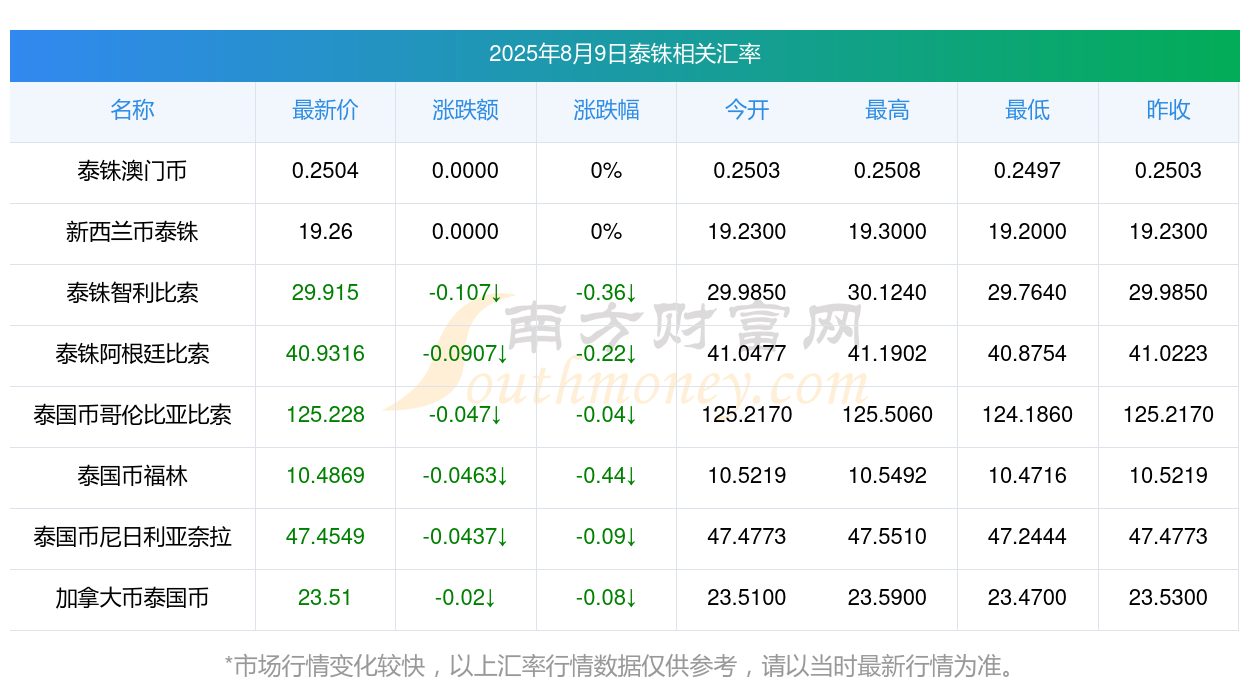Click the 泰铢阿根廷比索 row name
The height and width of the screenshot is (698, 1250).
click(132, 354)
